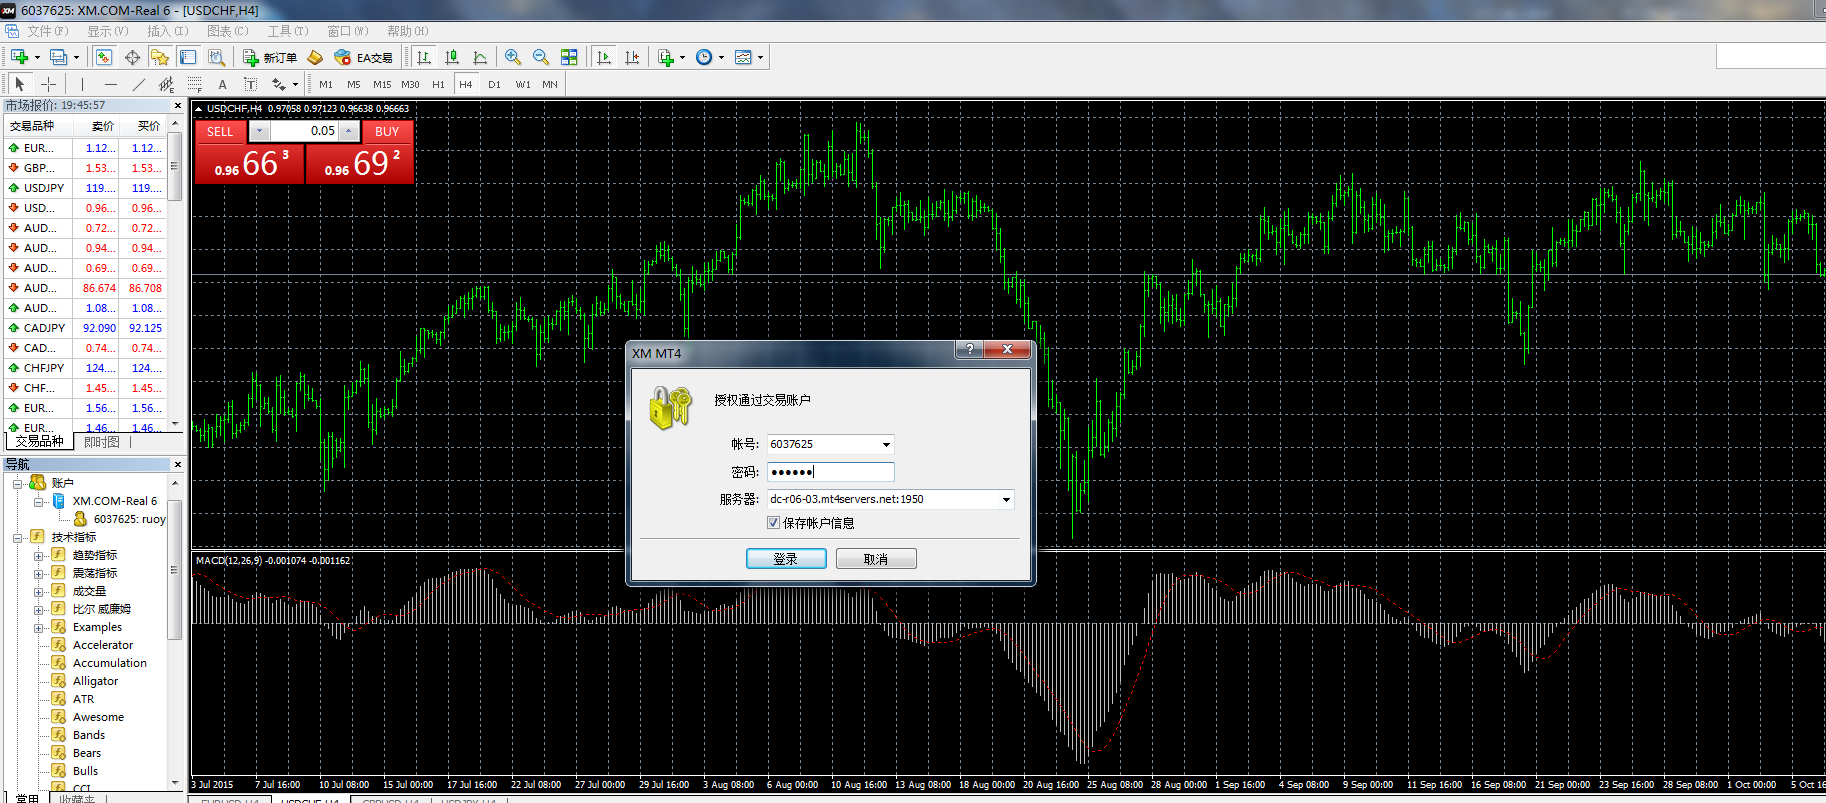1826x803 pixels.
Task: Select the text label tool
Action: pos(250,84)
